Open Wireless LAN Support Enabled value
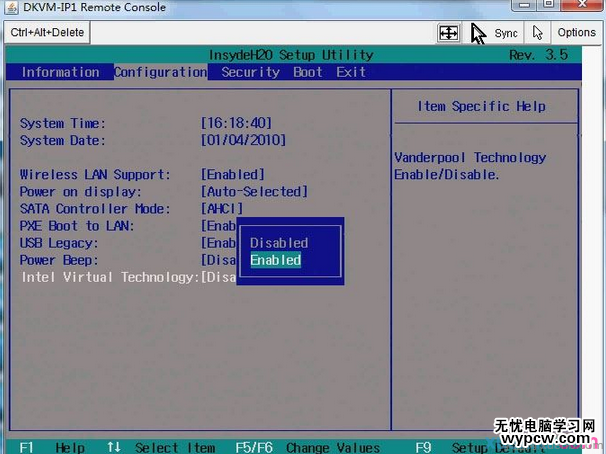Screen dimensions: 606x454 (233, 175)
